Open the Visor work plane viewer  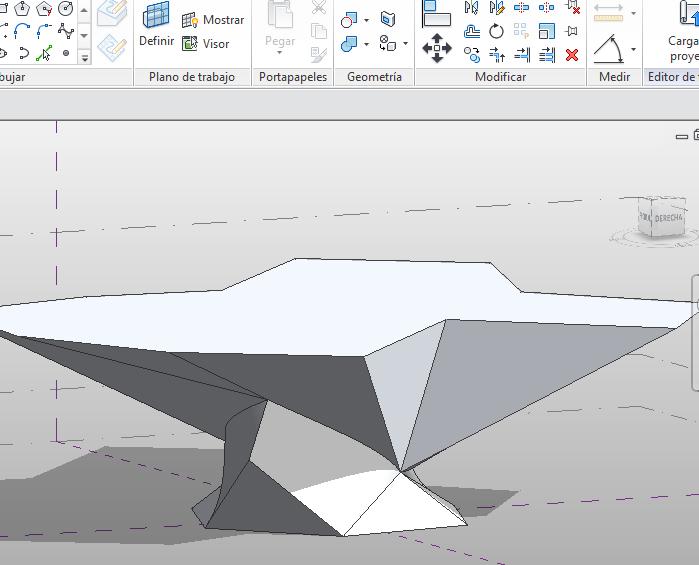point(206,44)
